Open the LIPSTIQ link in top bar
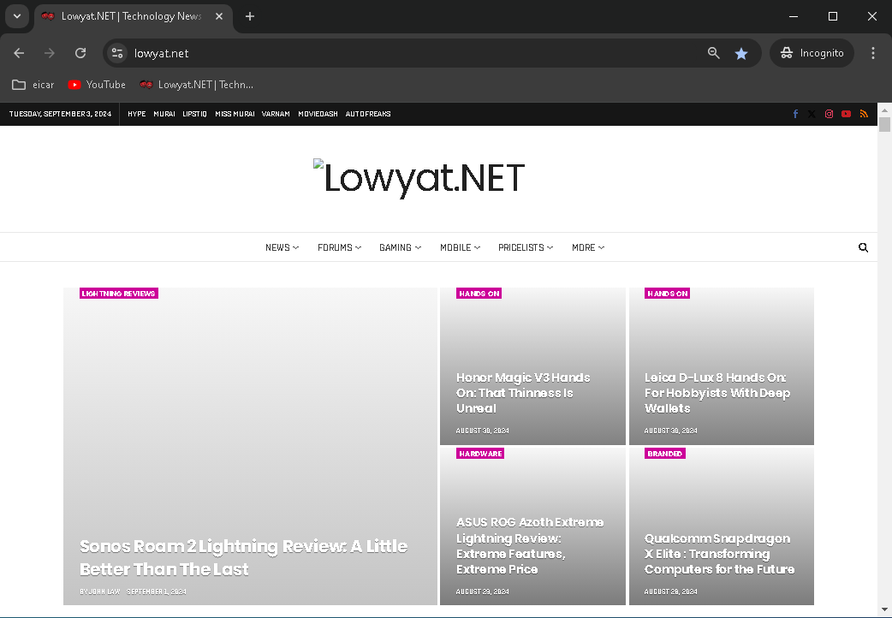Image resolution: width=892 pixels, height=618 pixels. (195, 114)
